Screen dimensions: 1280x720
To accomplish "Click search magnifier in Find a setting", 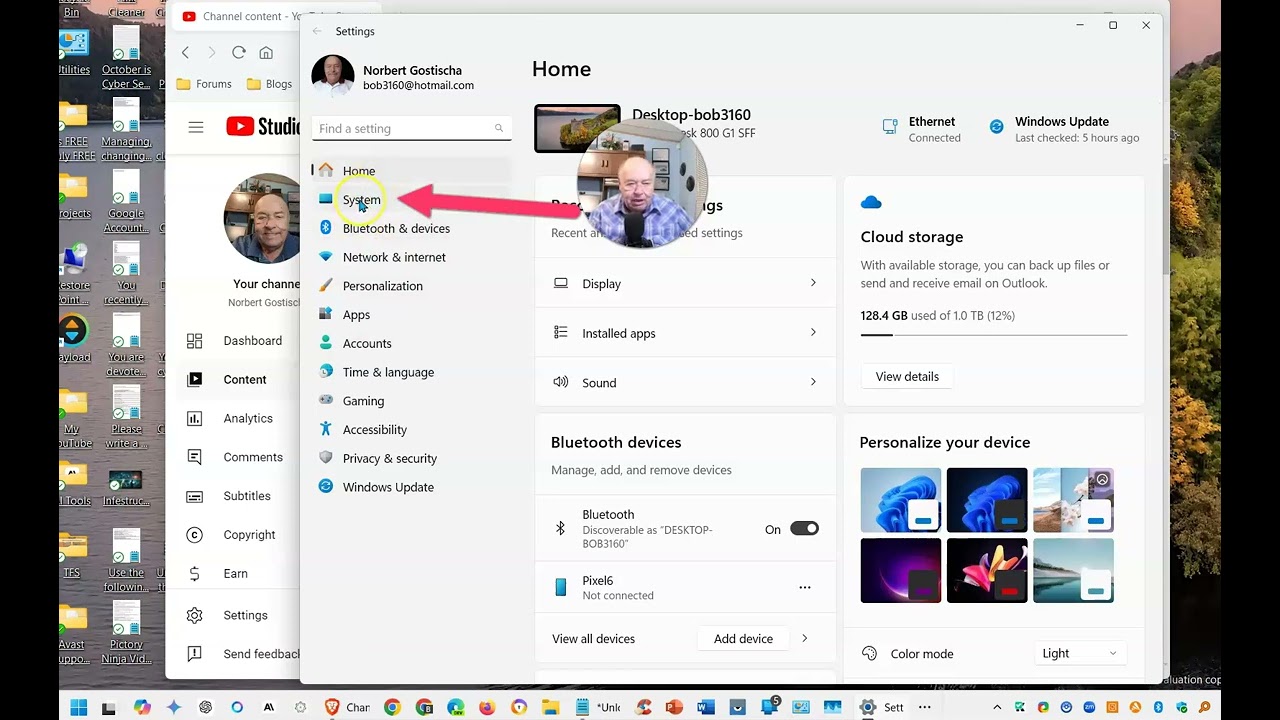I will point(499,128).
